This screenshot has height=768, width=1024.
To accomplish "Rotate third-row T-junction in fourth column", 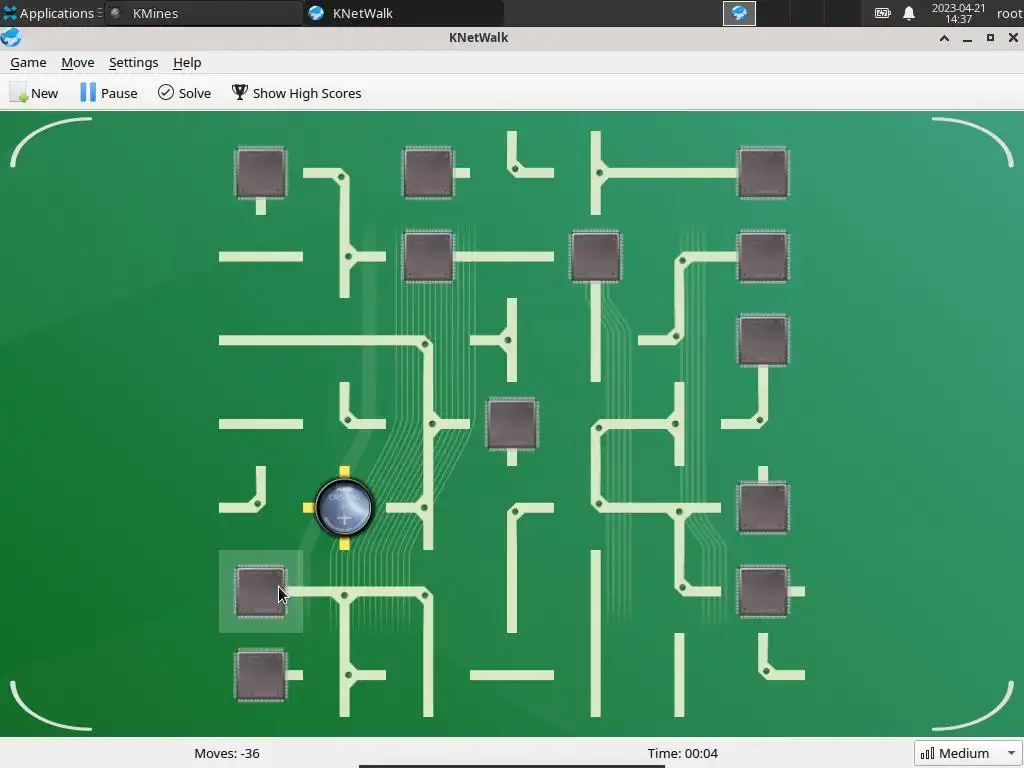I will [511, 340].
